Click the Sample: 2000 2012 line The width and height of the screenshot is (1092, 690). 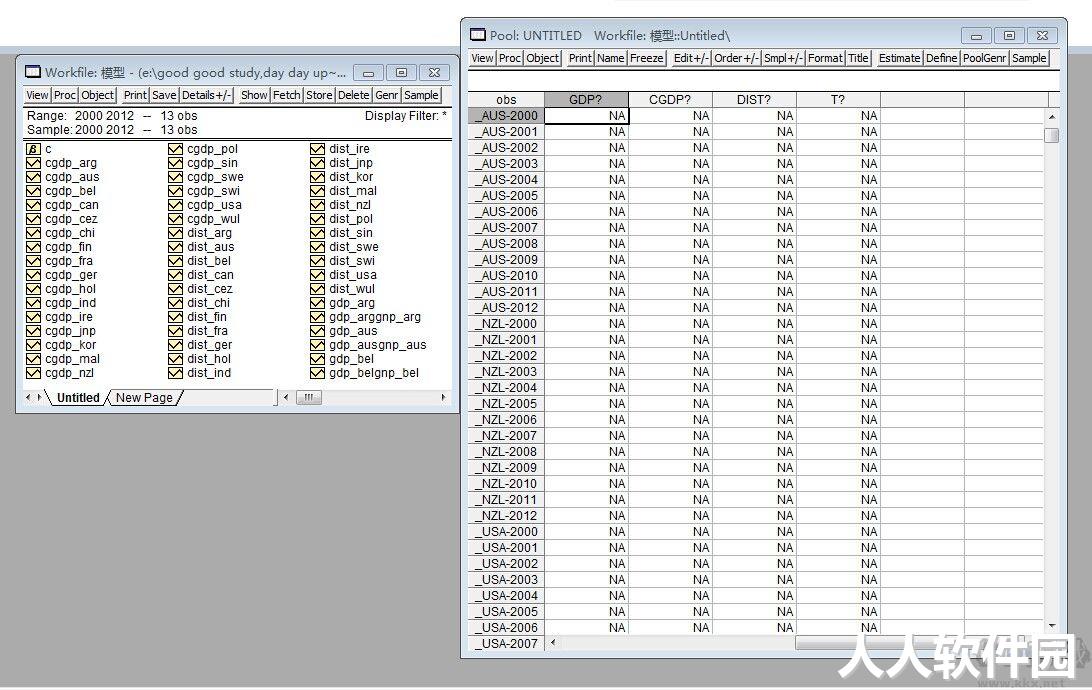click(x=112, y=130)
